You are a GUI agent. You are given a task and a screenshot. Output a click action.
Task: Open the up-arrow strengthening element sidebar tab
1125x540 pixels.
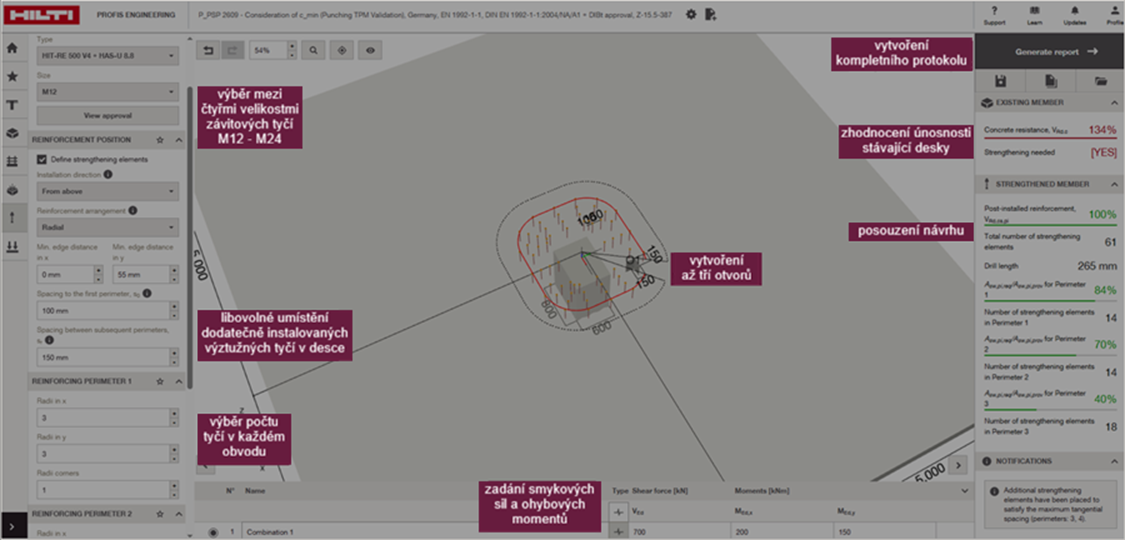(x=12, y=218)
